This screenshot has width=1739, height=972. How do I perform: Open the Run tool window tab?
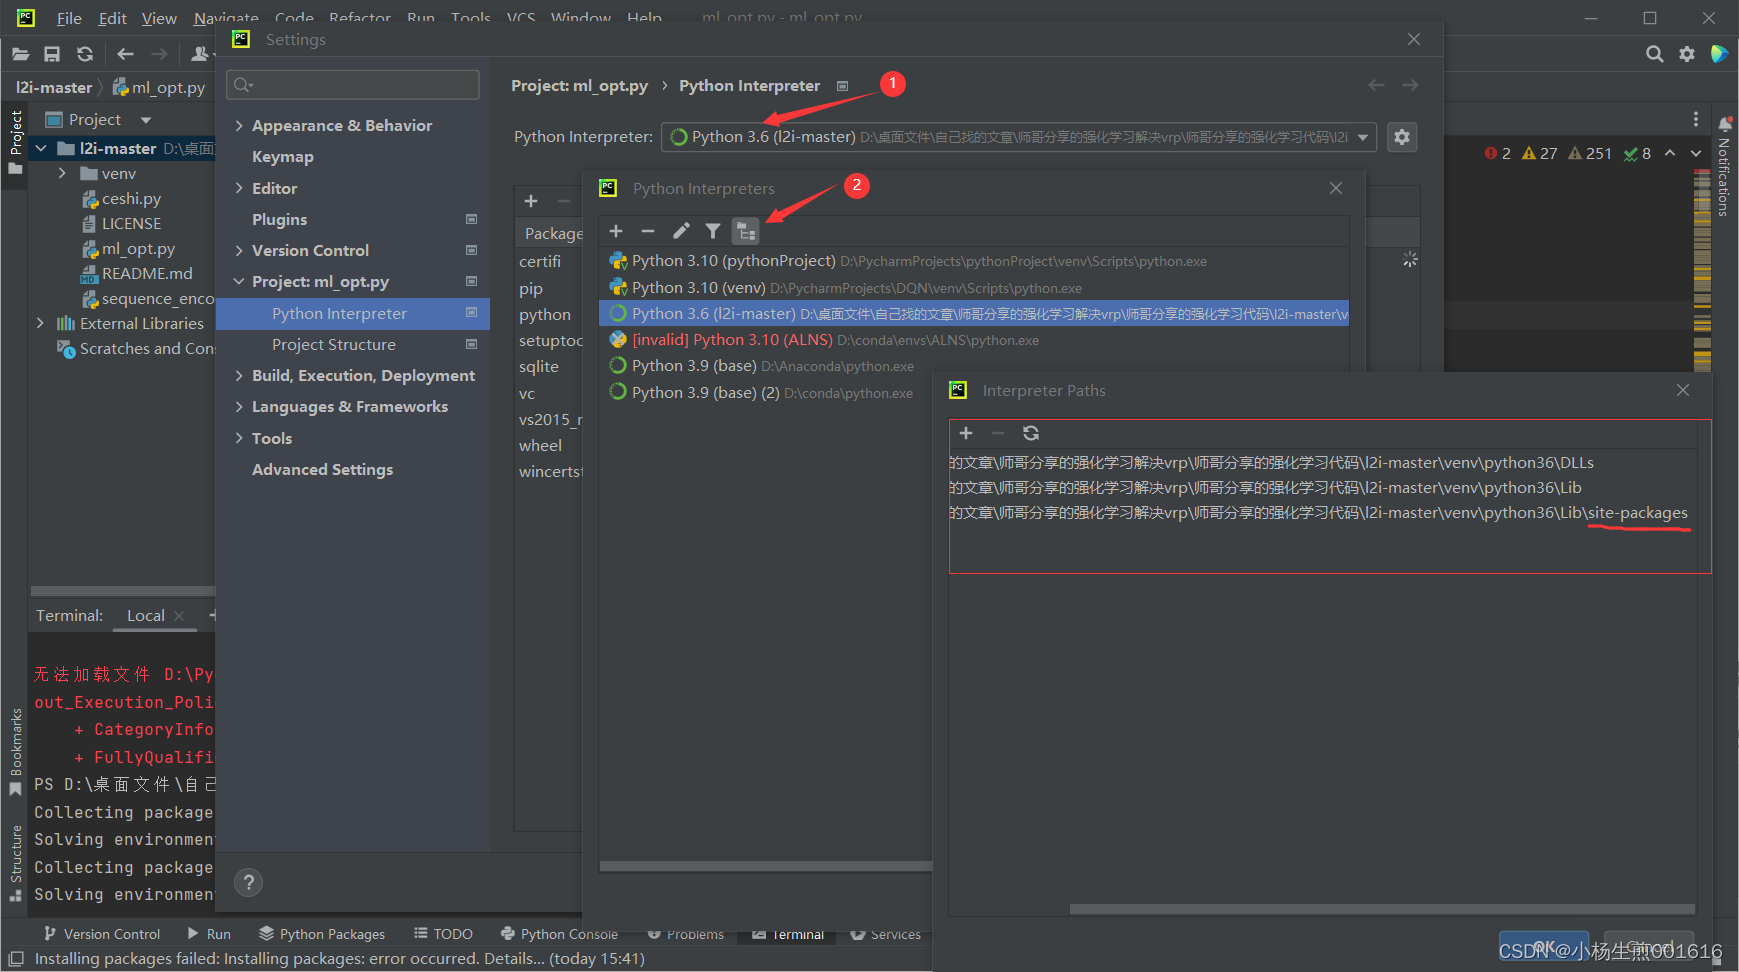pyautogui.click(x=209, y=934)
